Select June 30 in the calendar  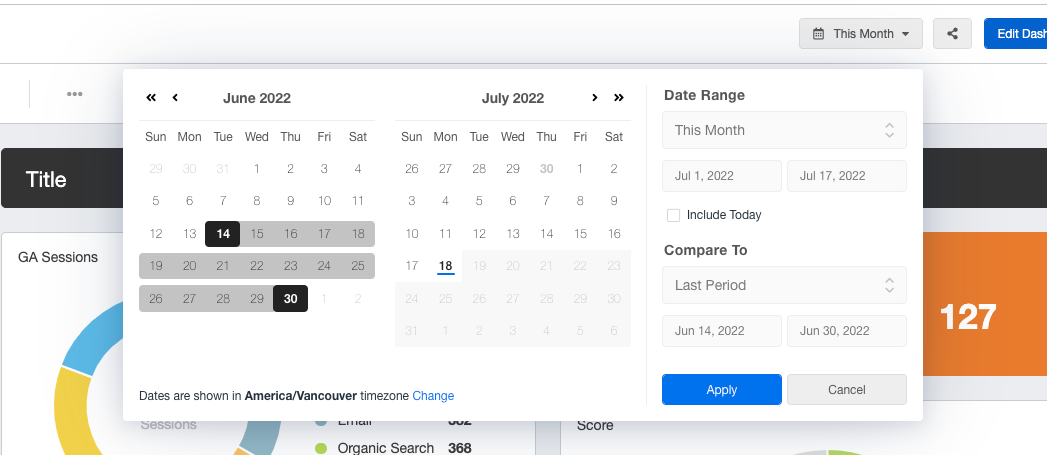[x=290, y=299]
